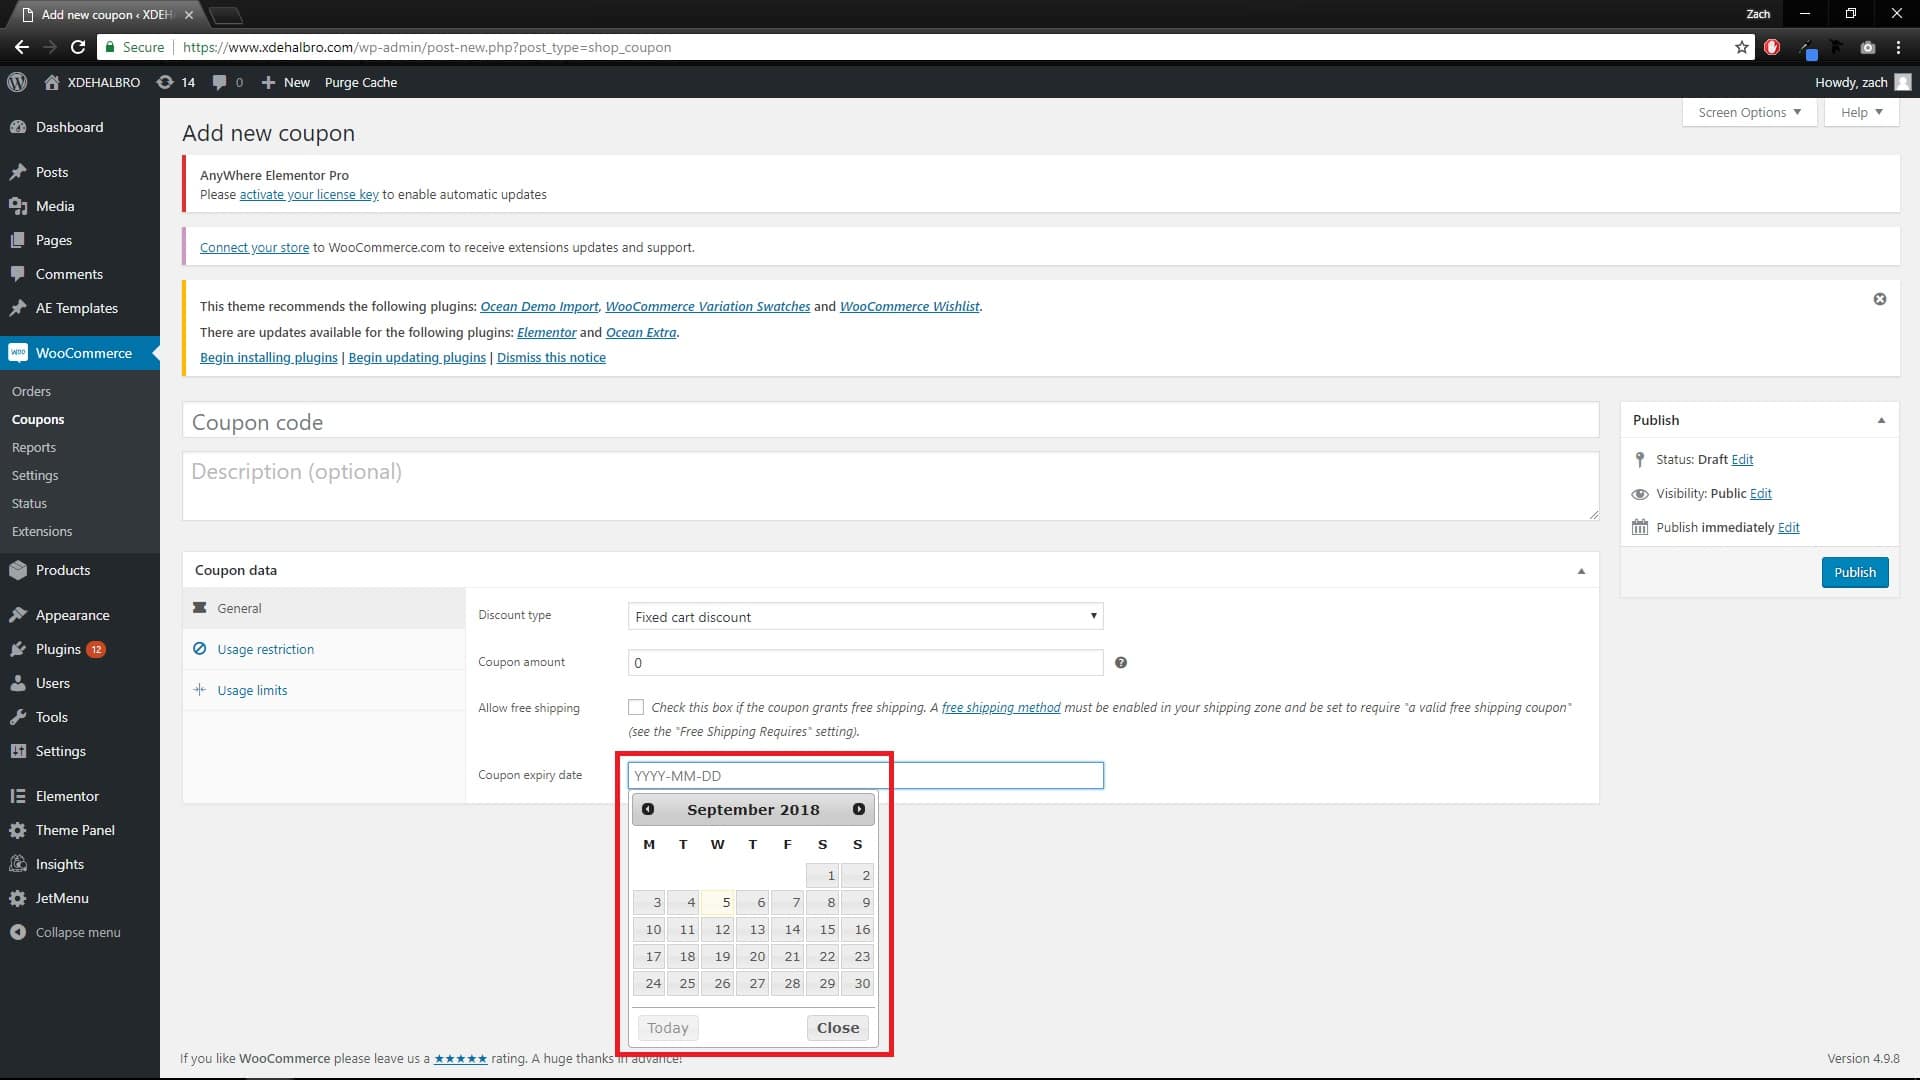Open Comments in the sidebar
The height and width of the screenshot is (1080, 1920).
coord(80,274)
